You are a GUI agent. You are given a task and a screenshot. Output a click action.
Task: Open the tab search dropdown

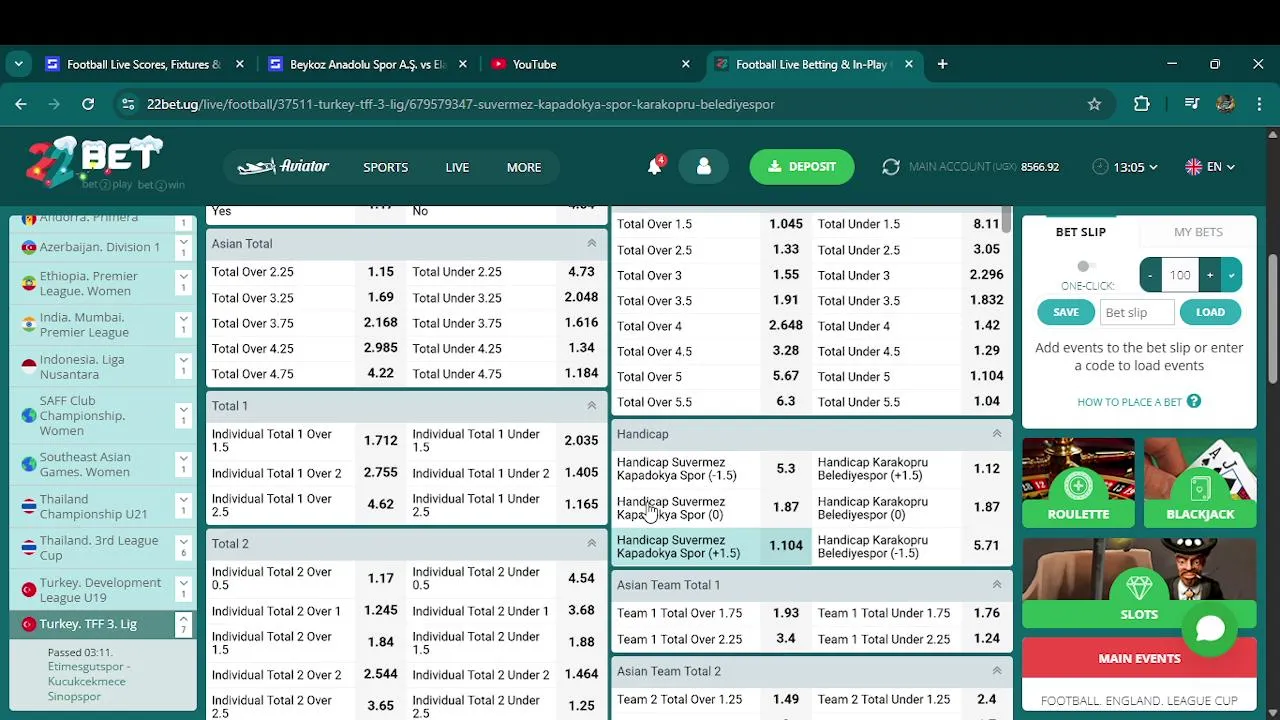pyautogui.click(x=18, y=64)
